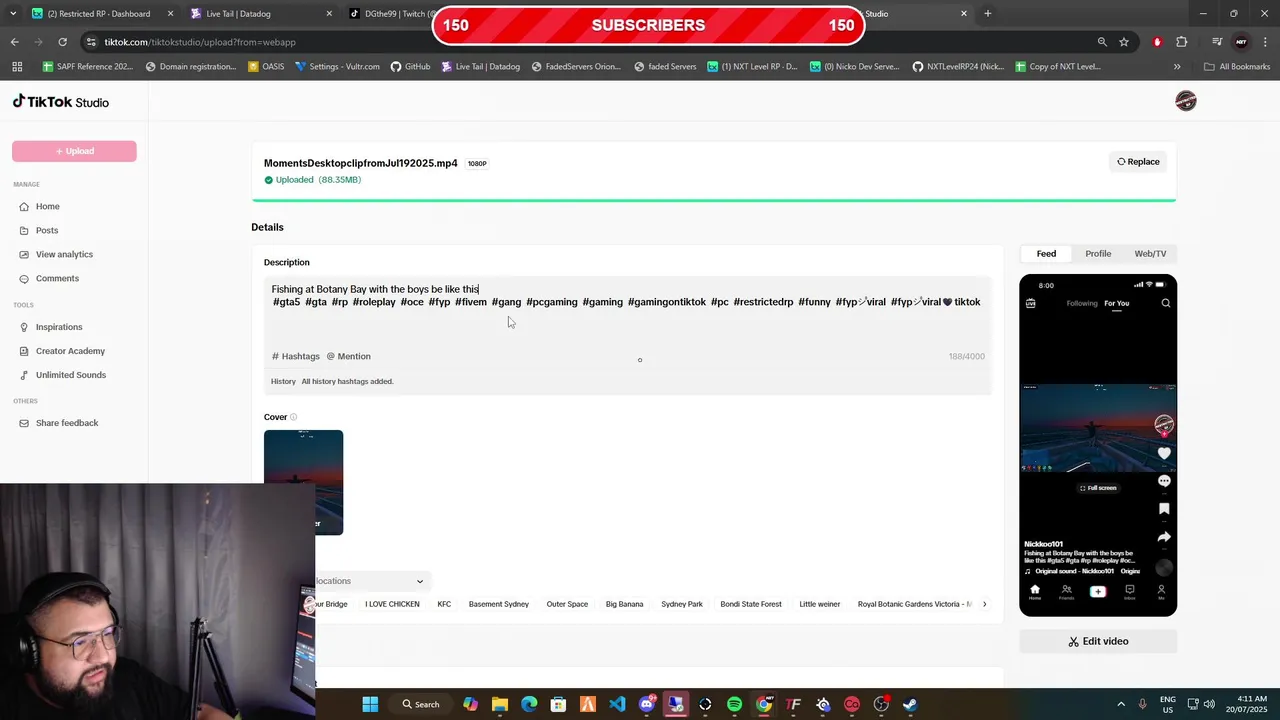
Task: Open Windows taskbar Search box
Action: pos(421,704)
